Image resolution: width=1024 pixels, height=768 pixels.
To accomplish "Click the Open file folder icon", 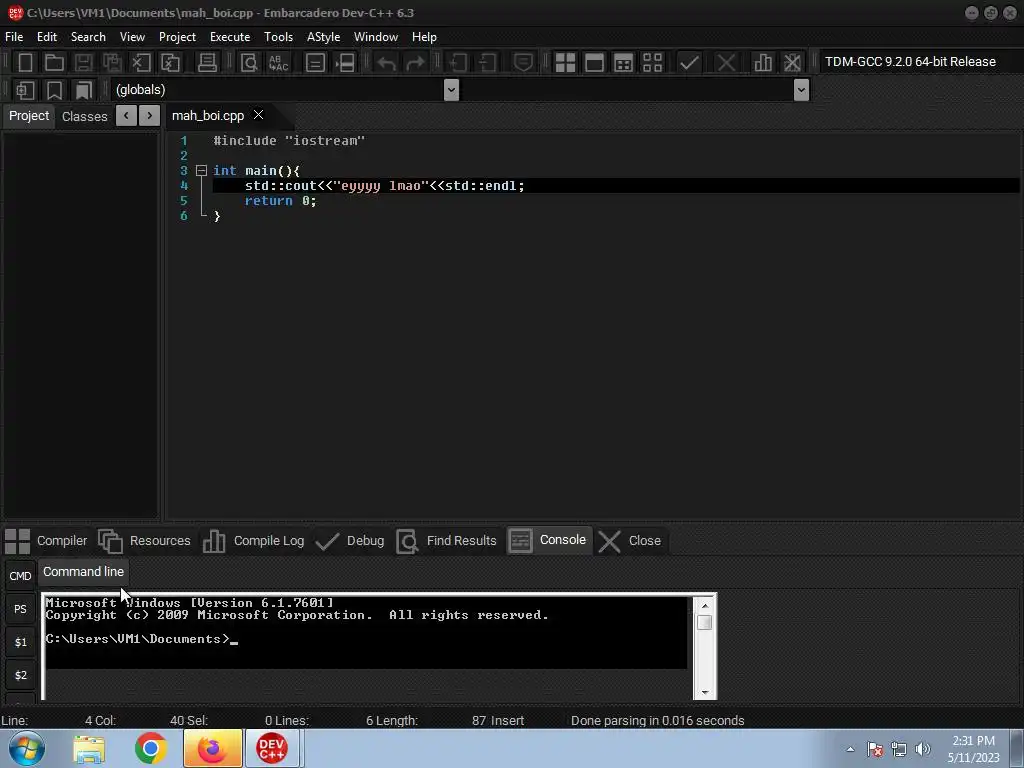I will tap(54, 63).
